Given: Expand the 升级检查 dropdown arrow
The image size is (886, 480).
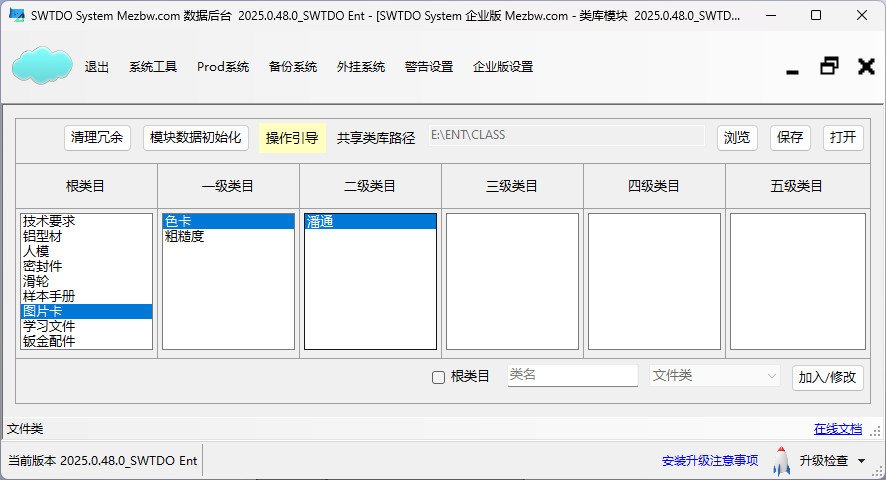Looking at the screenshot, I should pos(862,461).
